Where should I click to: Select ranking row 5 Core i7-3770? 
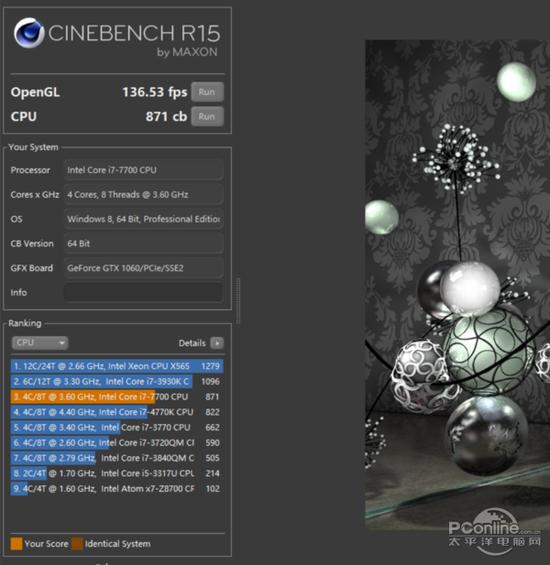point(117,427)
